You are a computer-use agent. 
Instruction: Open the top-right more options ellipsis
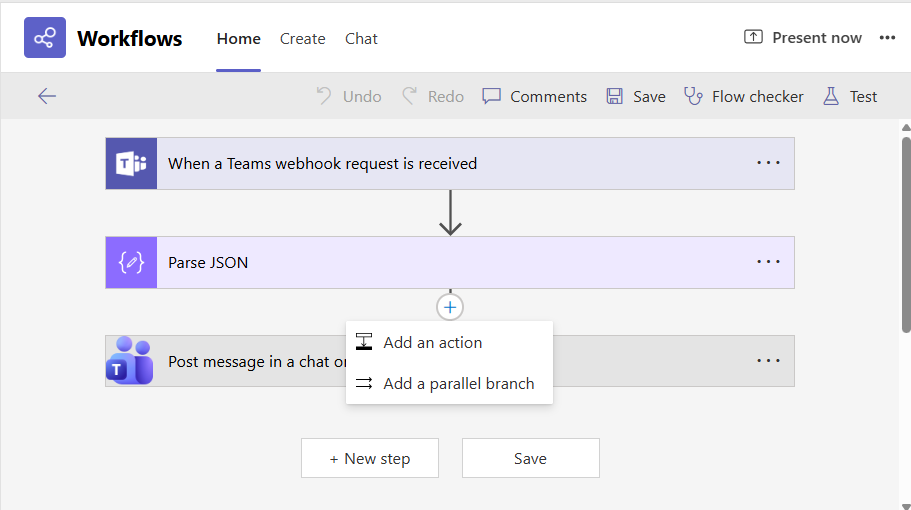point(887,38)
